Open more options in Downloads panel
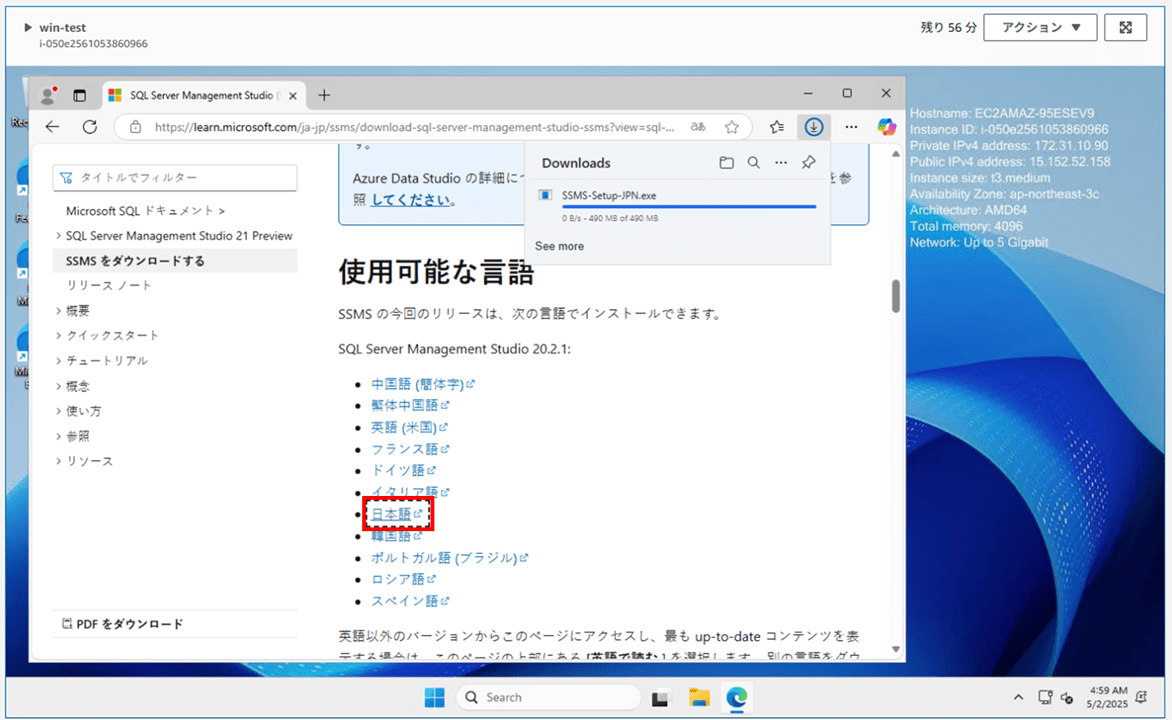This screenshot has height=720, width=1172. [x=781, y=162]
